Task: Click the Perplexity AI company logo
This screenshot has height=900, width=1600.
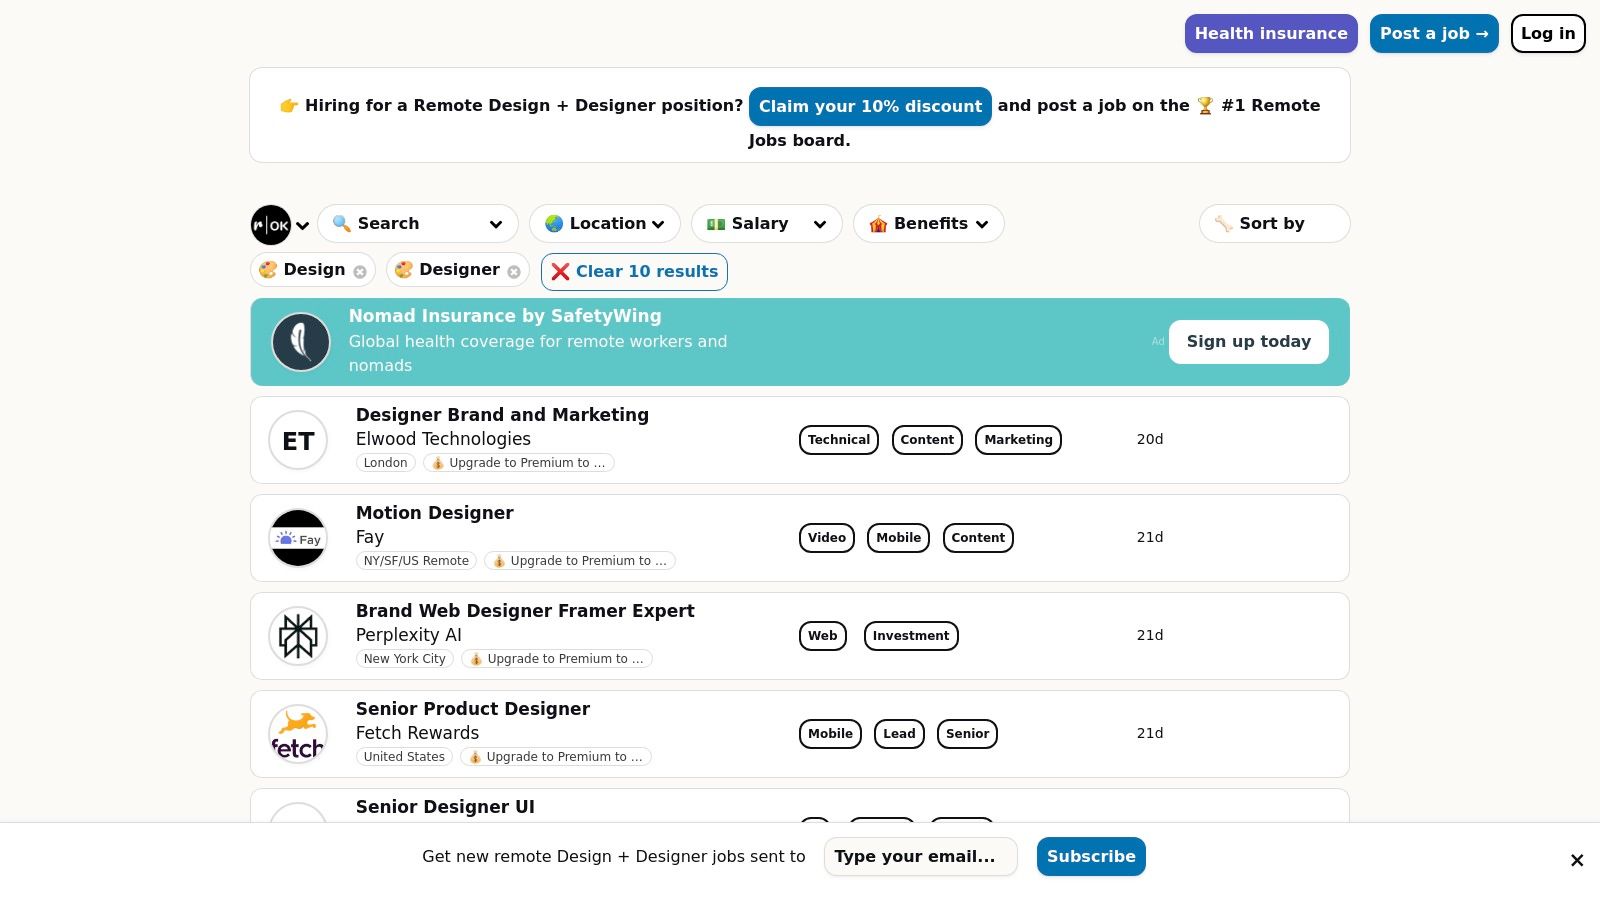Action: 298,635
